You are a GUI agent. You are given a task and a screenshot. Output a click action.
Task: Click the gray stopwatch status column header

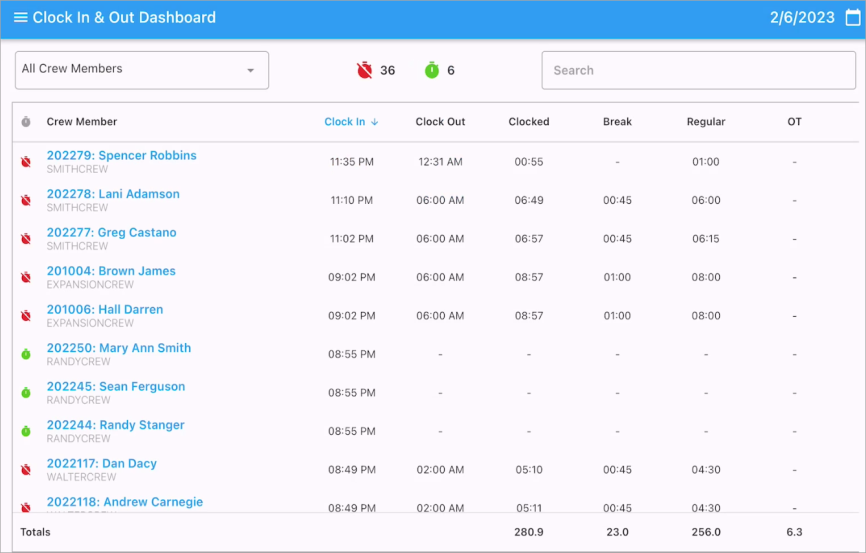pos(26,122)
